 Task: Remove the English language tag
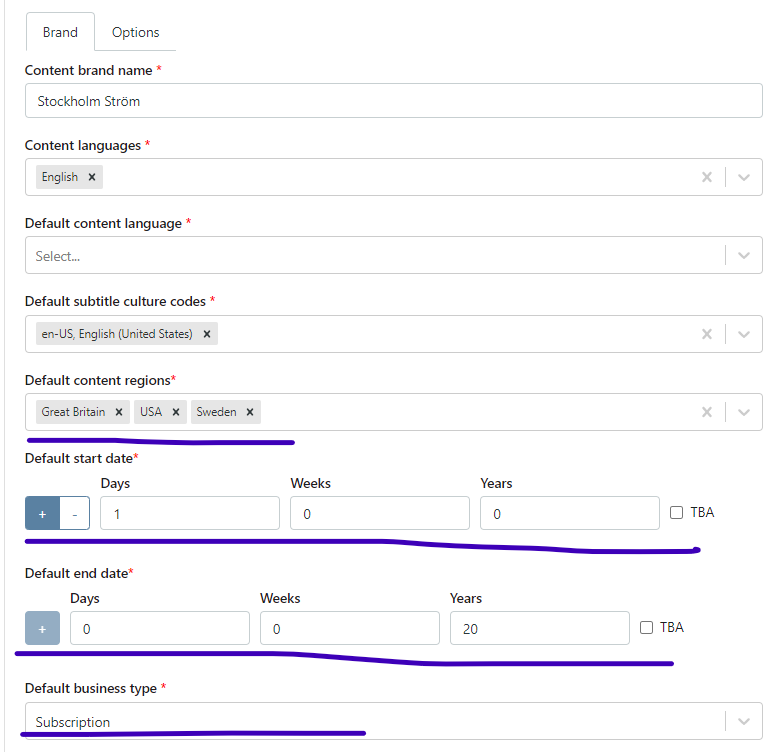pos(92,177)
